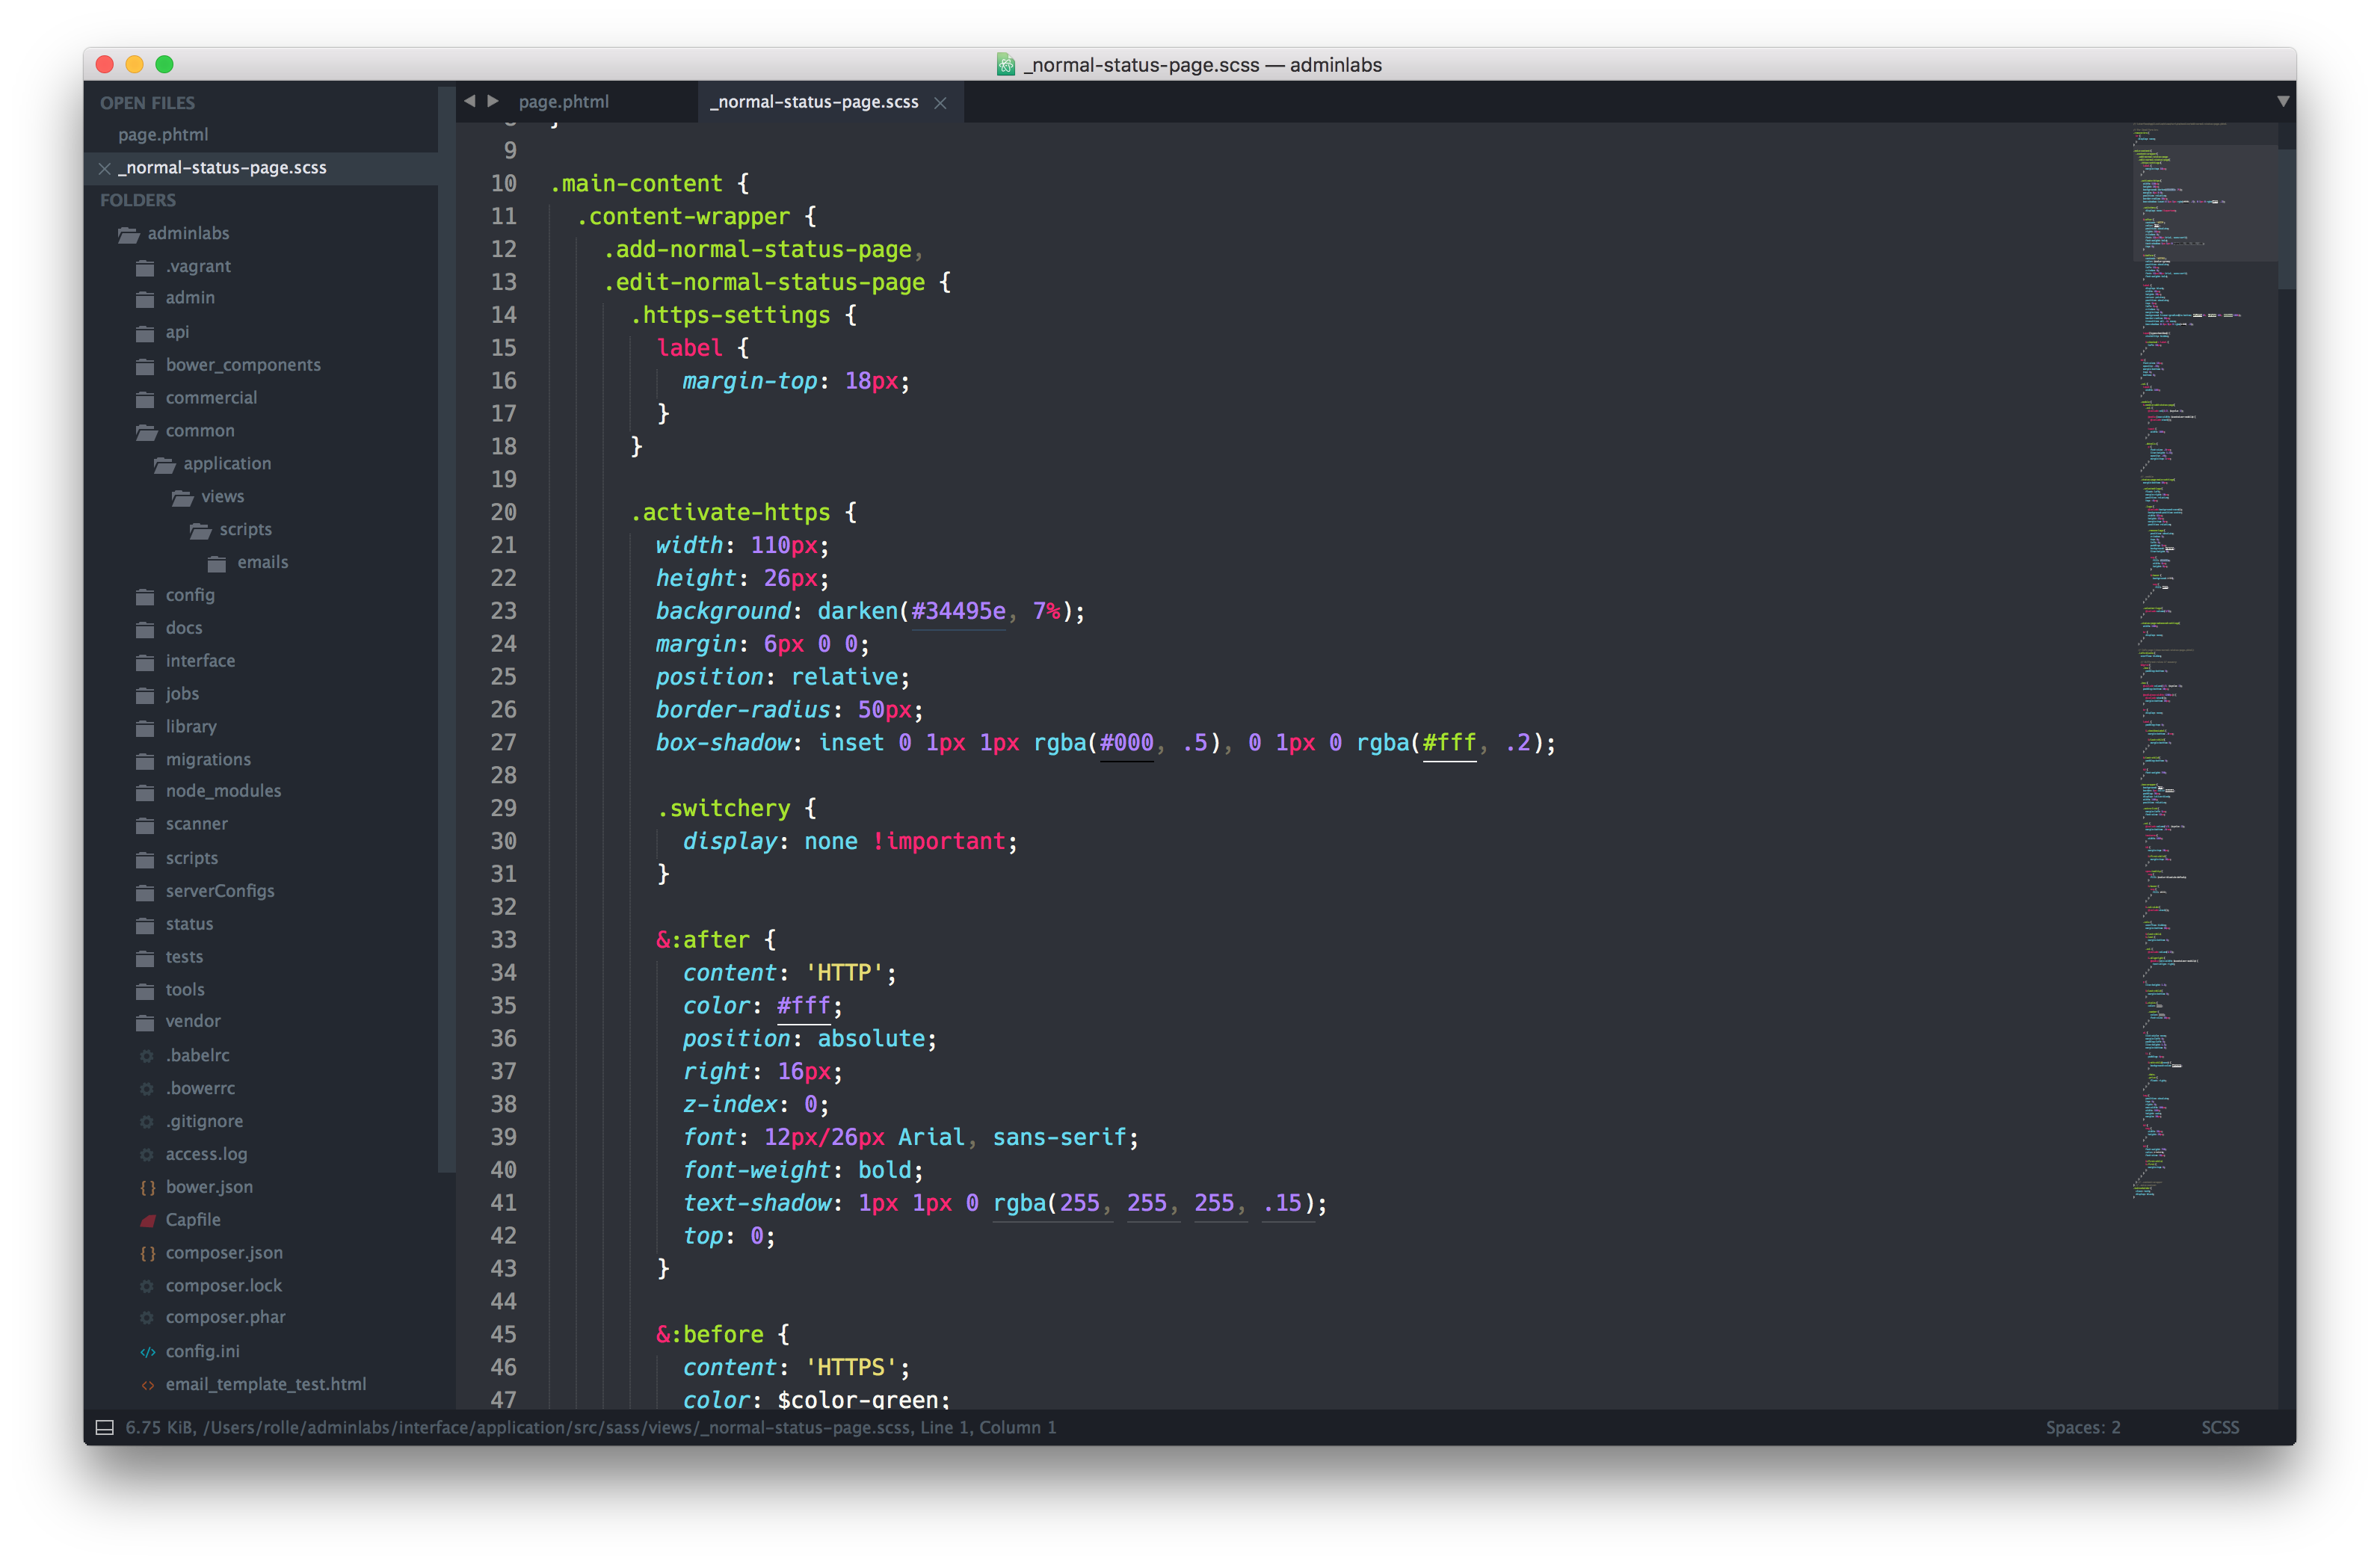Click SCSS syntax label in status bar
Screen dimensions: 2380x1565
(x=2221, y=1427)
